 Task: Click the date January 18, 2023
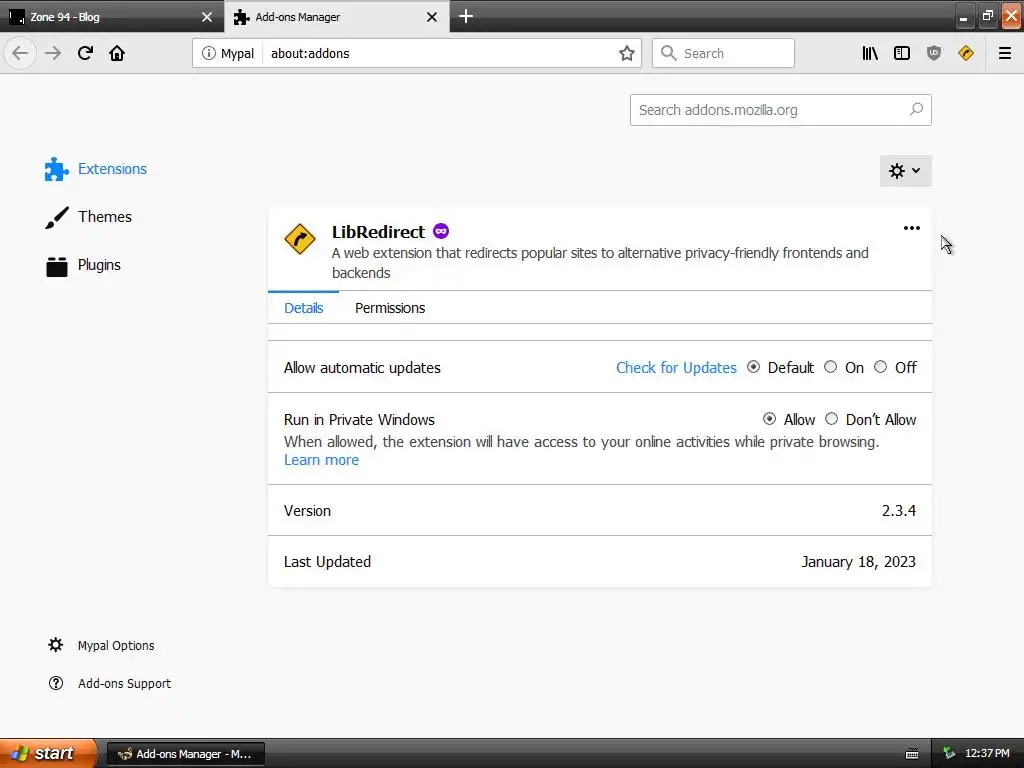(858, 562)
